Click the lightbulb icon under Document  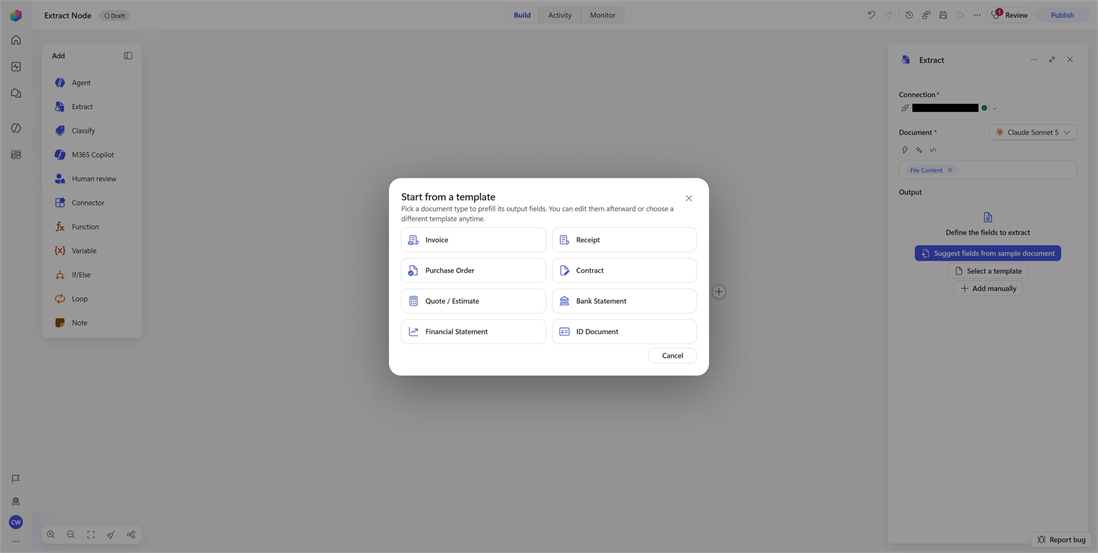click(905, 150)
